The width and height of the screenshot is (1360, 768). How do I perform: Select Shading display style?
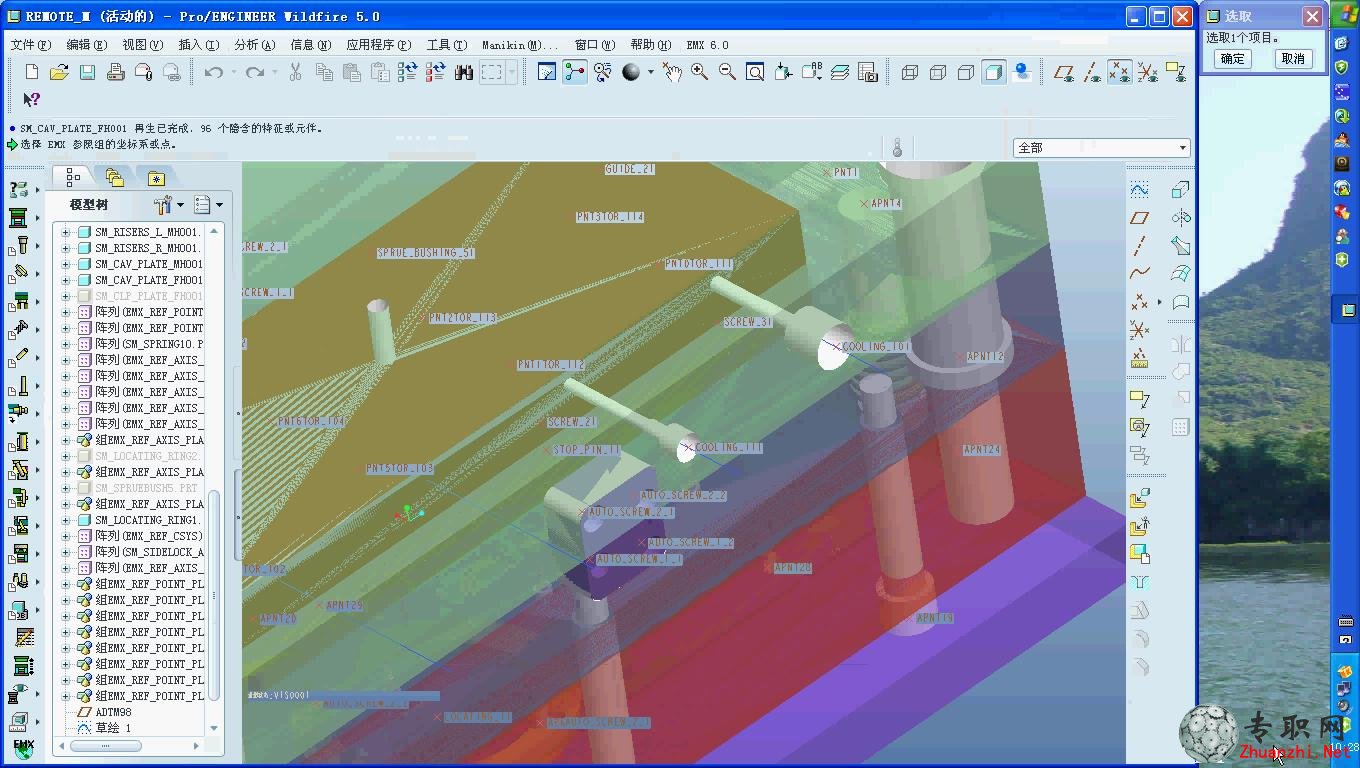[x=993, y=72]
